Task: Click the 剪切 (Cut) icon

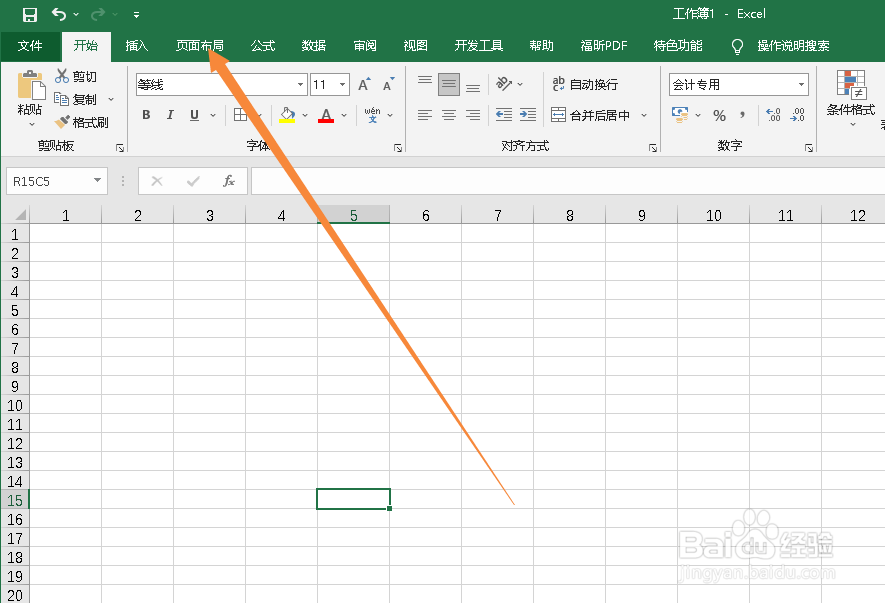Action: click(x=80, y=76)
